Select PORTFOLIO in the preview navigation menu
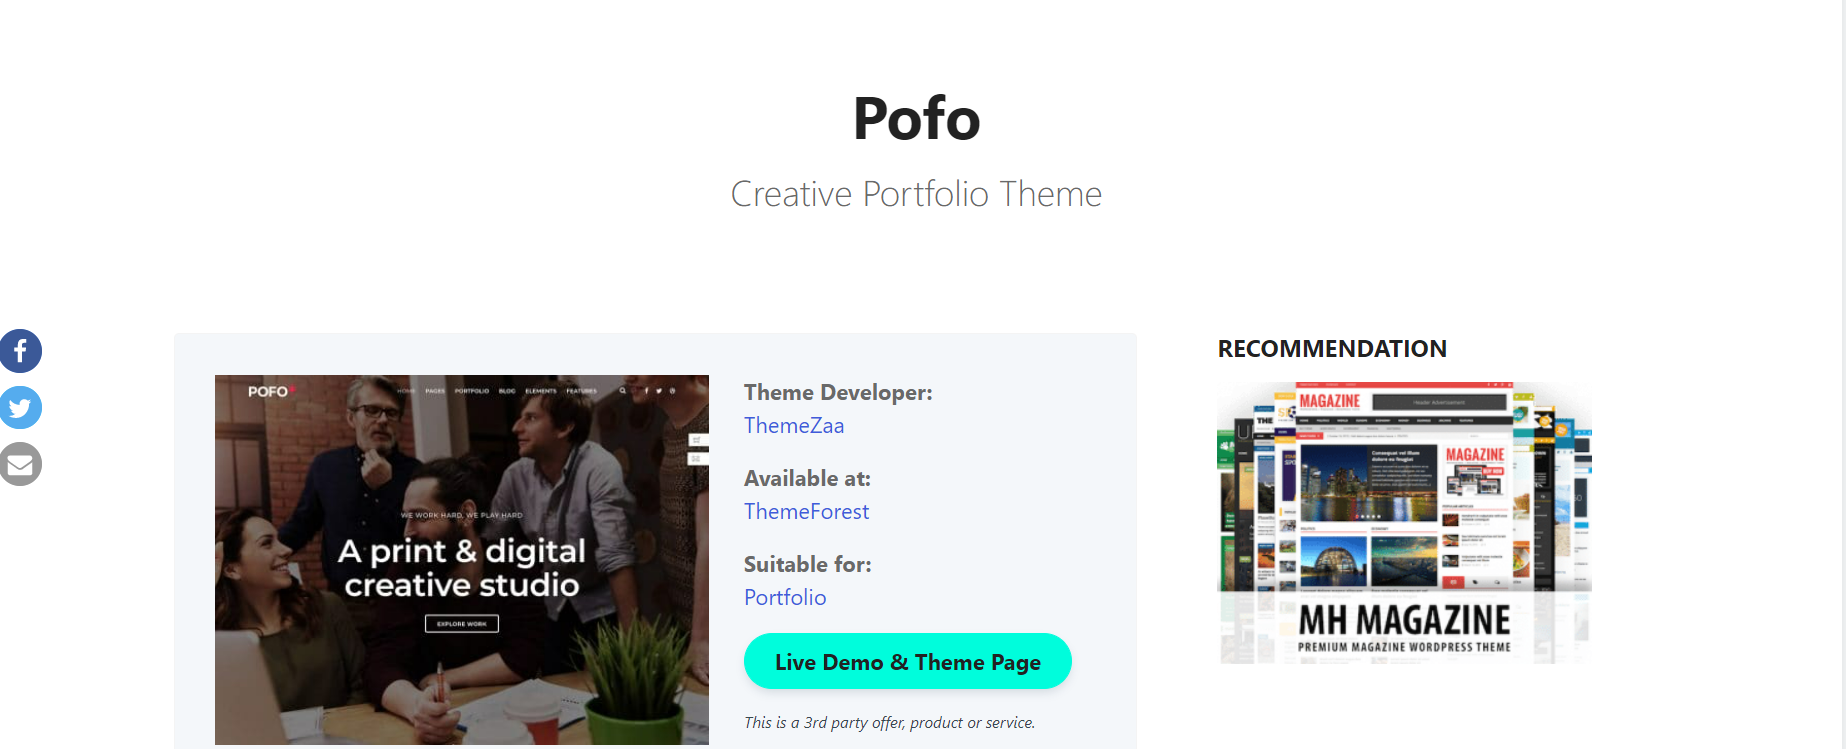 click(x=472, y=391)
